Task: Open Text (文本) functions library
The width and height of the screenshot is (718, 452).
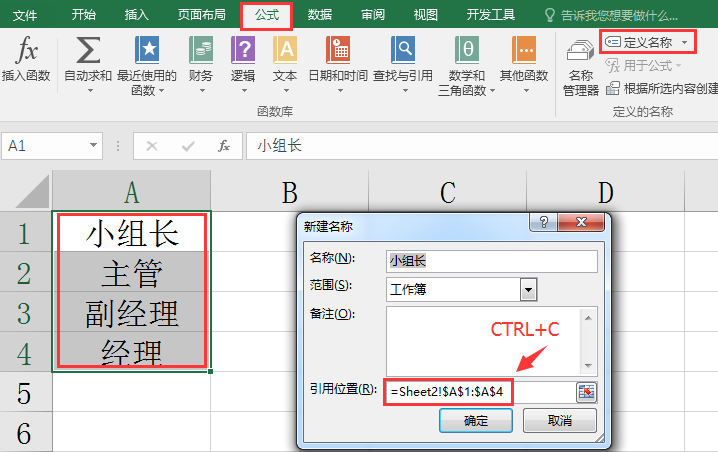Action: [x=285, y=64]
